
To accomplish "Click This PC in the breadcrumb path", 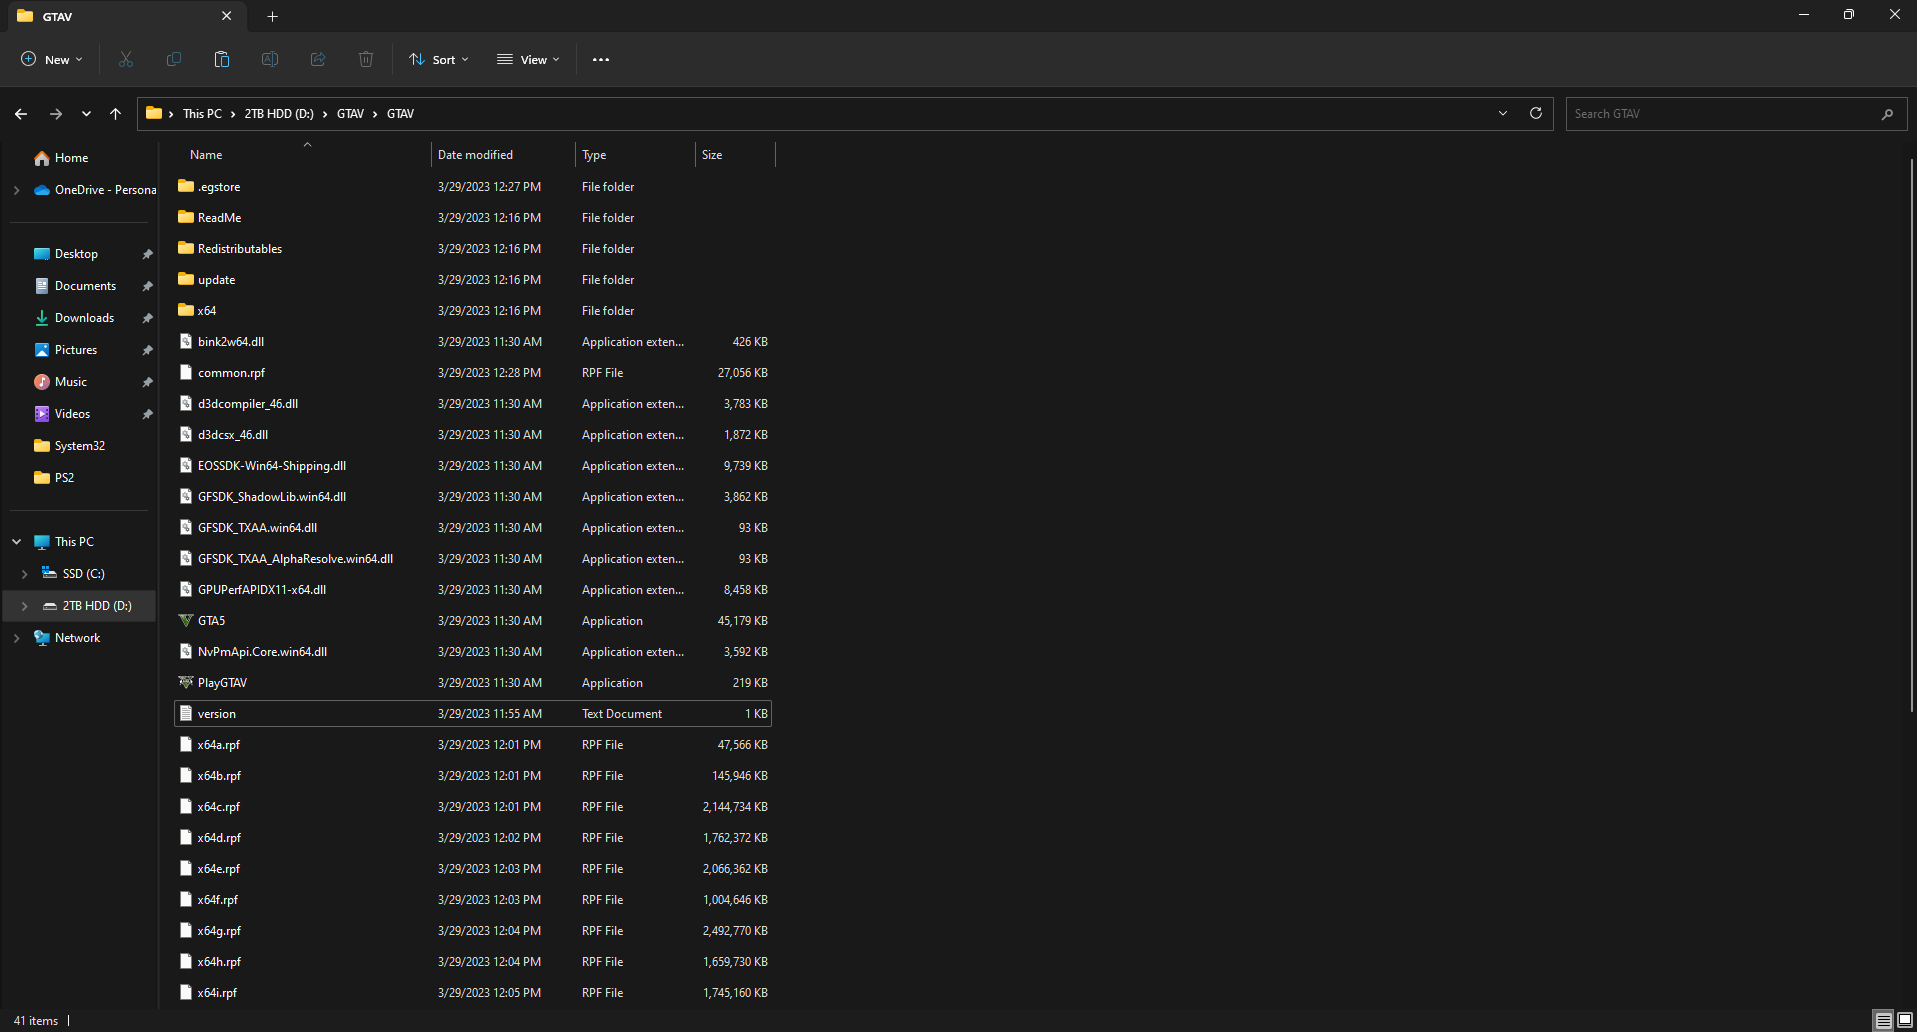I will point(203,113).
